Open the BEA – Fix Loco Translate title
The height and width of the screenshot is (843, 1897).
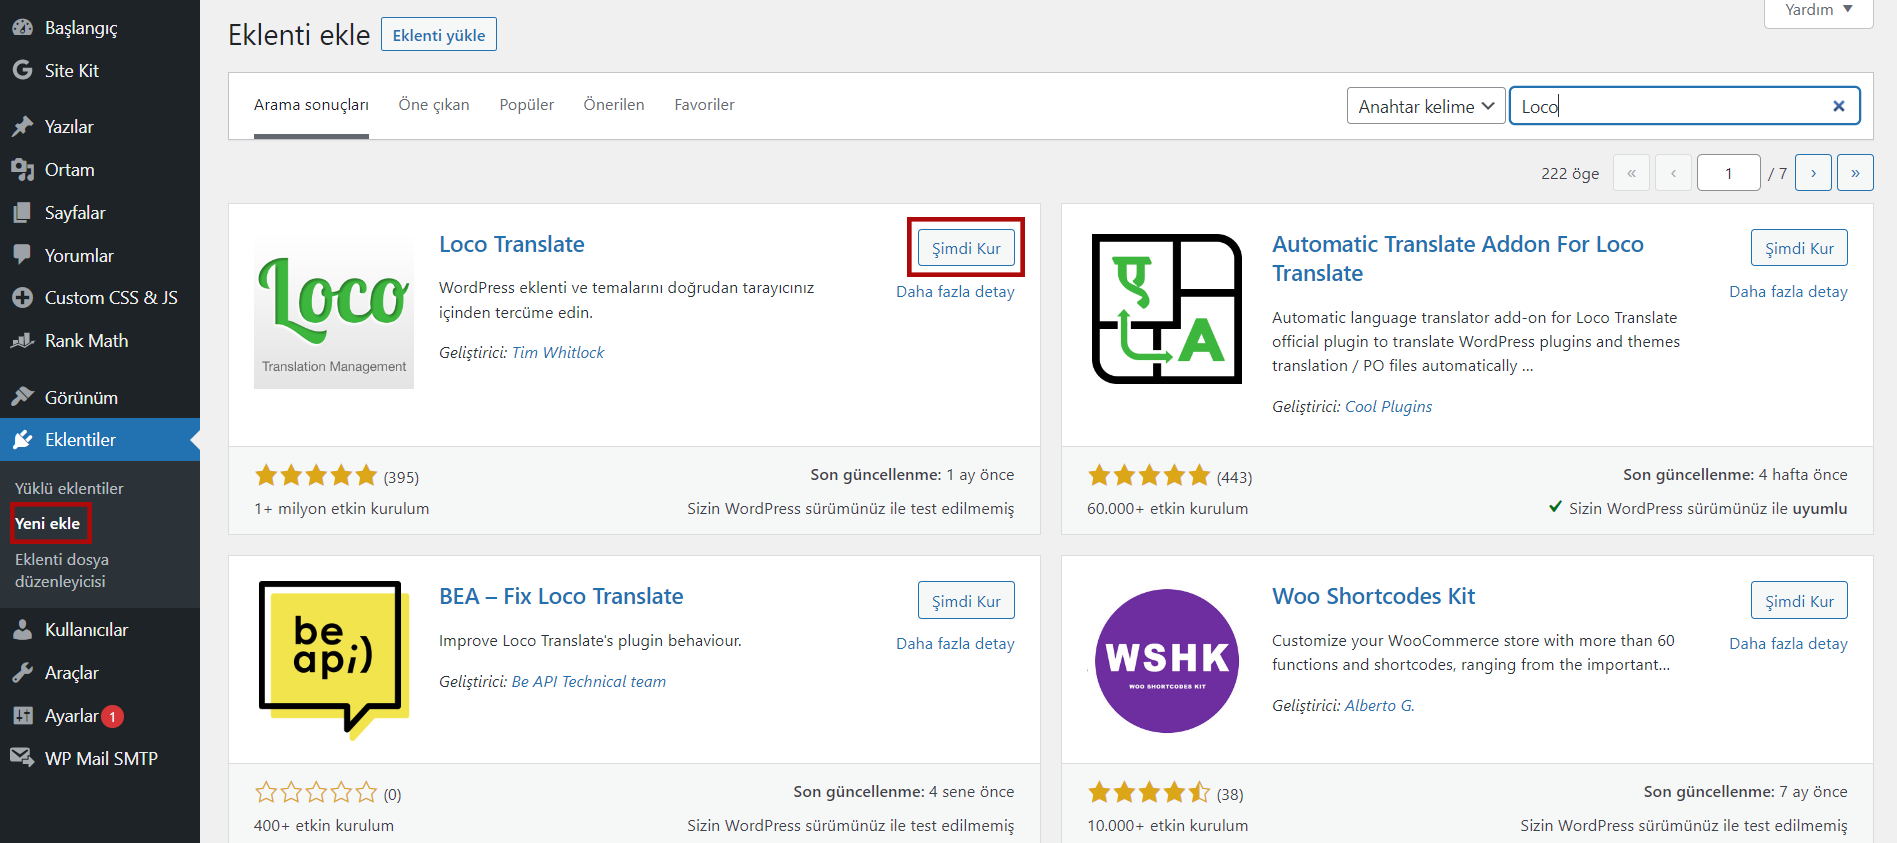(x=561, y=597)
